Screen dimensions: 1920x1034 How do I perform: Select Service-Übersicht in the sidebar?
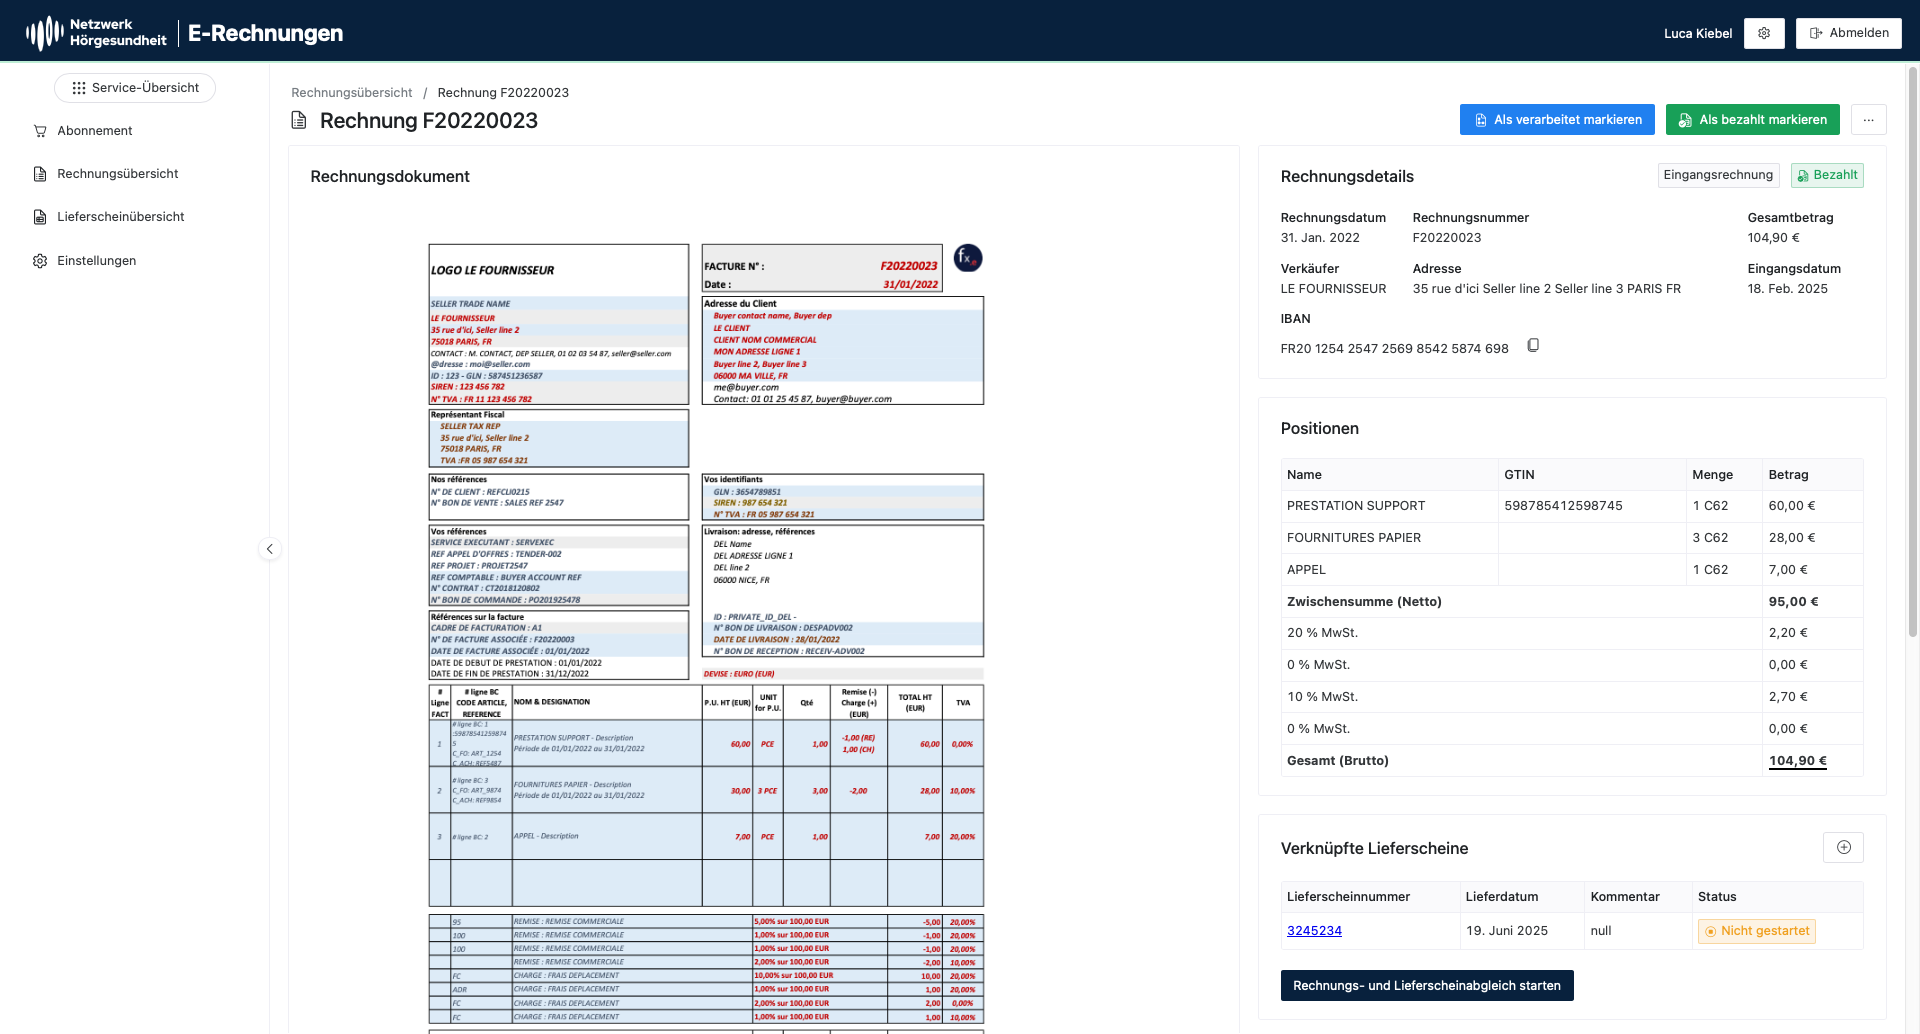coord(134,87)
